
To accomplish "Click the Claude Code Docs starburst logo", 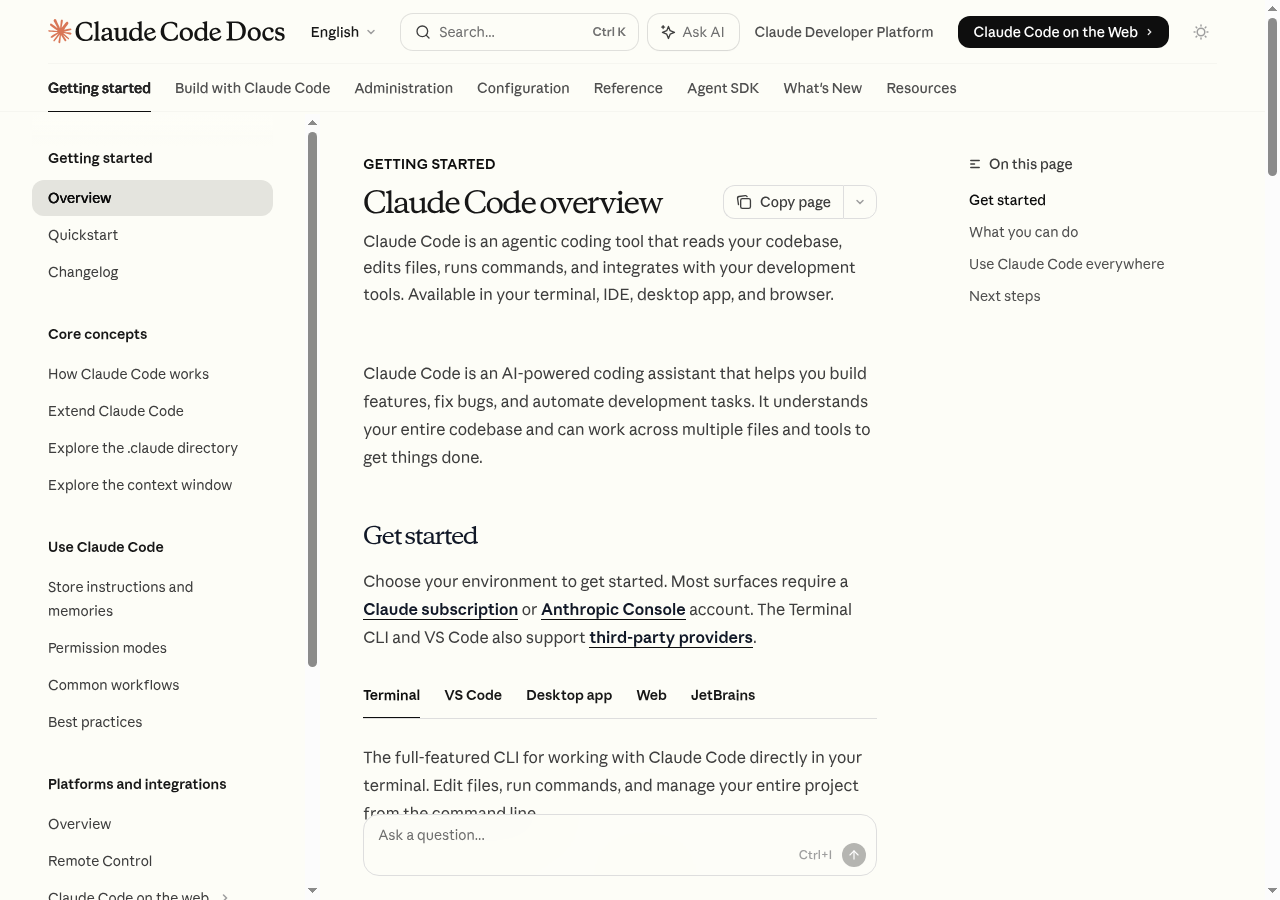I will pyautogui.click(x=60, y=32).
